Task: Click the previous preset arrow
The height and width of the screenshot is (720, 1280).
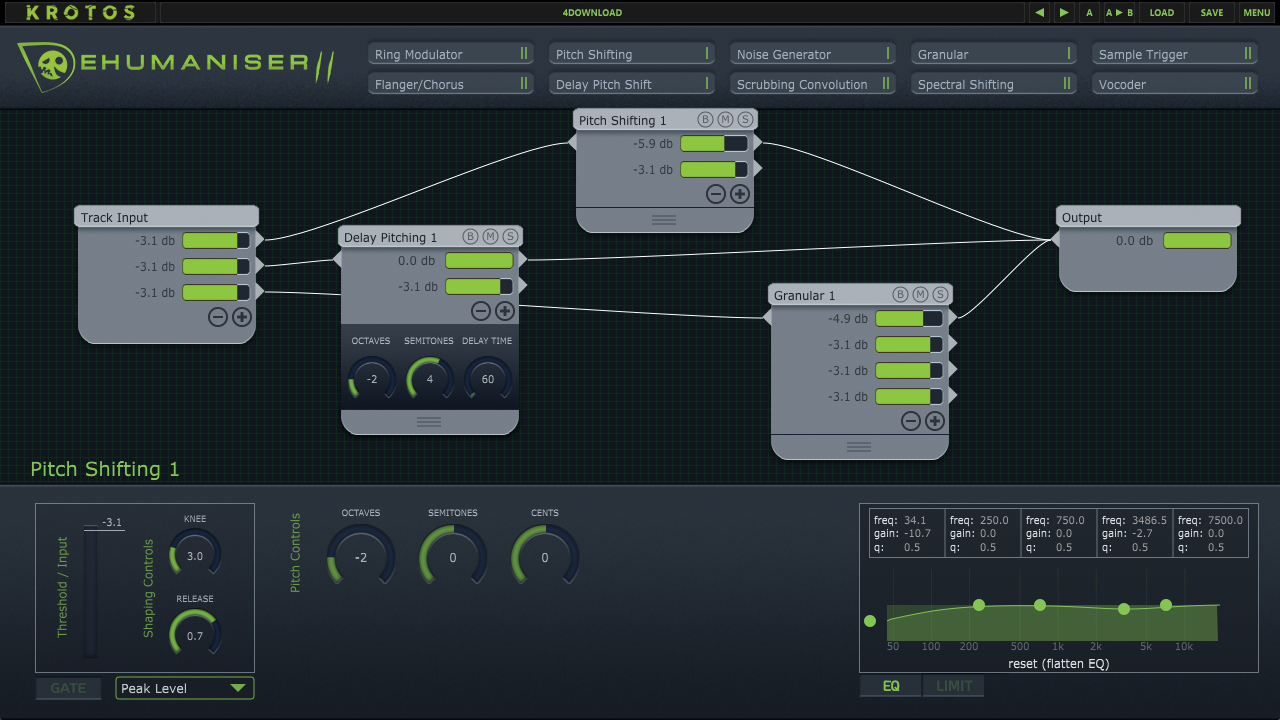Action: point(1040,13)
